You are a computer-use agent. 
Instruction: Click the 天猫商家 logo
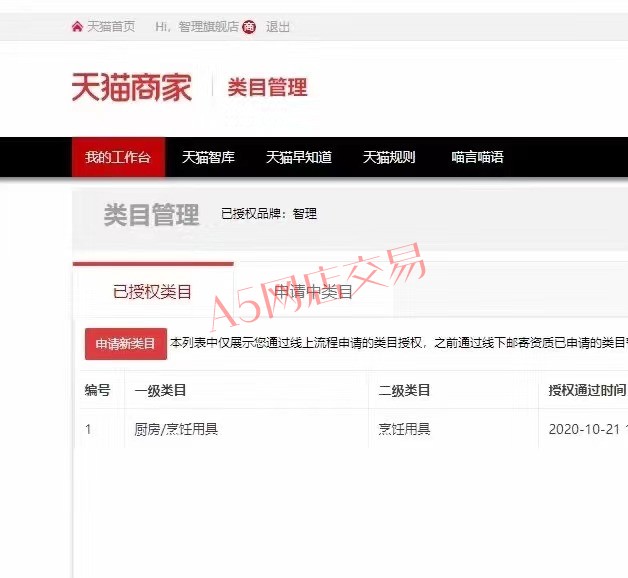132,87
